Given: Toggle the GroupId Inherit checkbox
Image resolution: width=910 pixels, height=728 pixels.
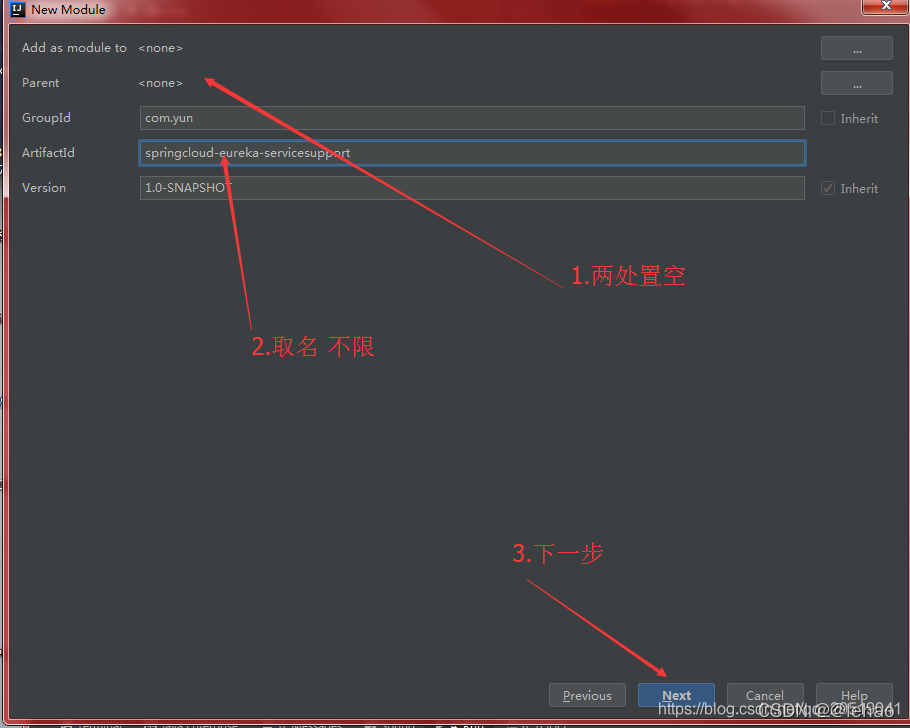Looking at the screenshot, I should 828,118.
